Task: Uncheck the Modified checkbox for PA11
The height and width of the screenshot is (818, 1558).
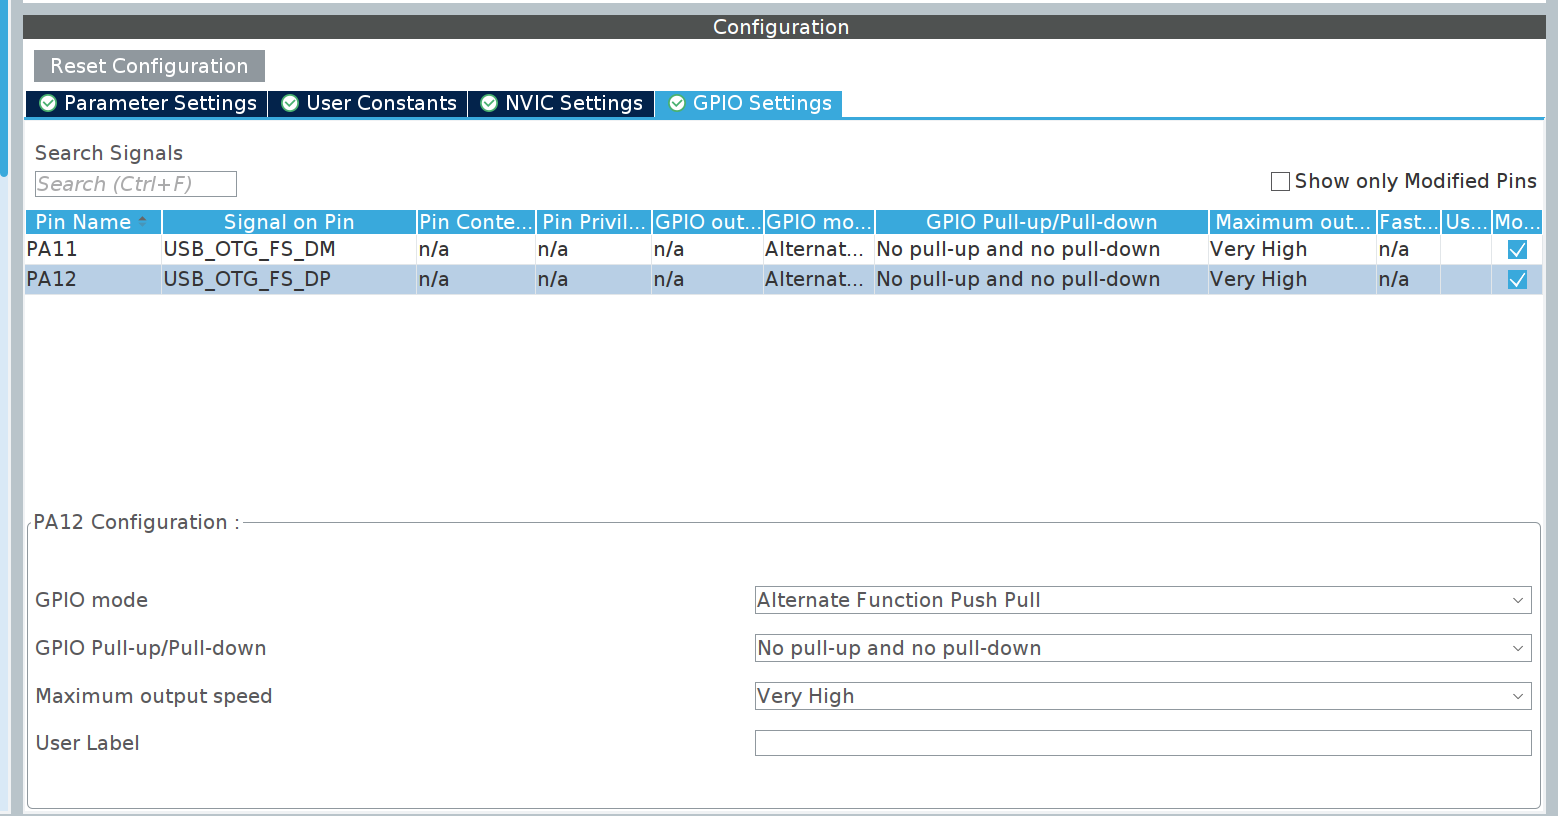Action: (x=1516, y=249)
